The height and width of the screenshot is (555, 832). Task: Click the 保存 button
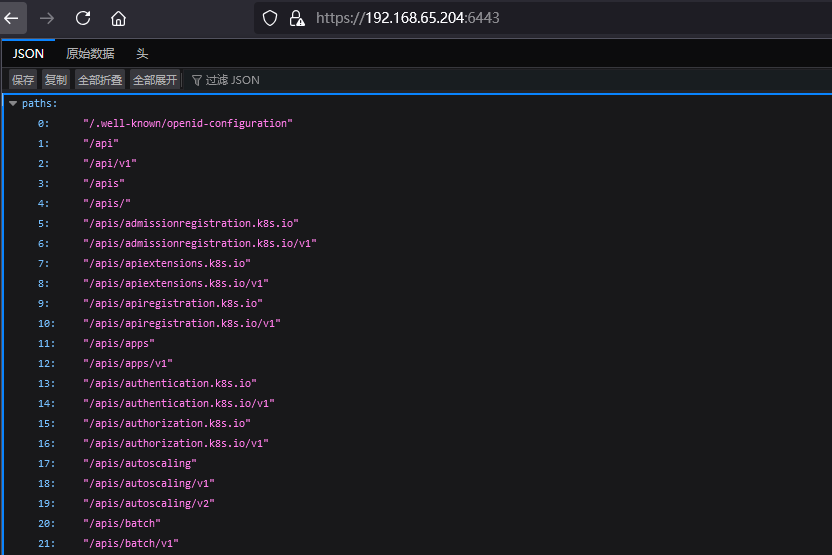(x=23, y=80)
